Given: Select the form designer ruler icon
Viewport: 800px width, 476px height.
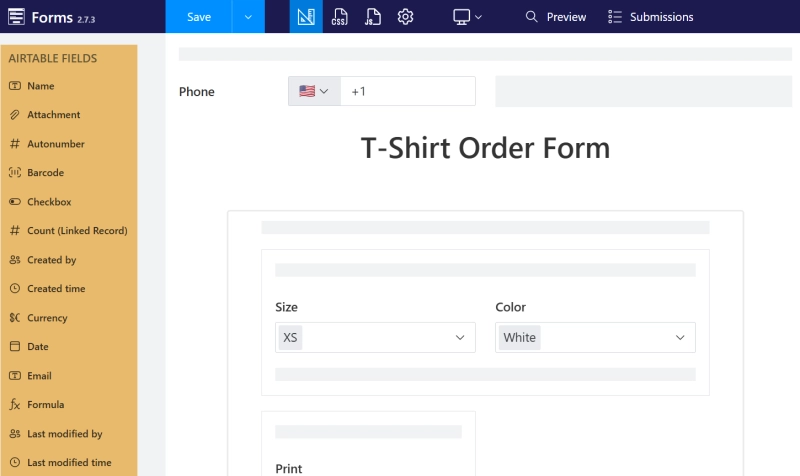Looking at the screenshot, I should point(306,16).
